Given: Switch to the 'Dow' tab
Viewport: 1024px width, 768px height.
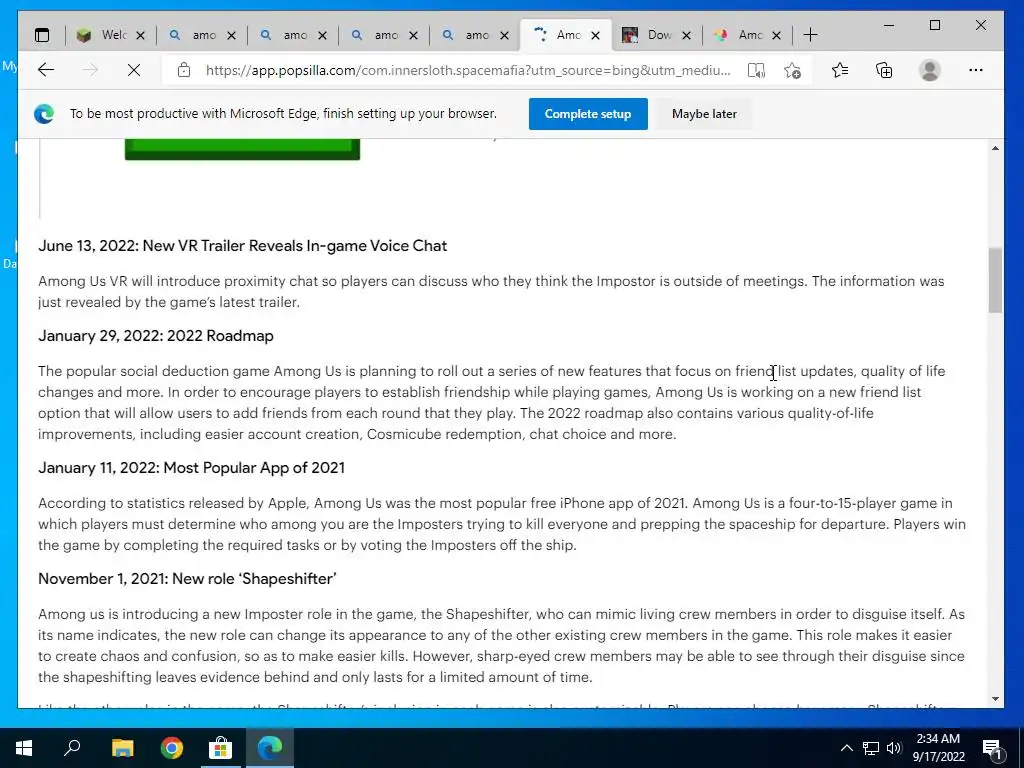Looking at the screenshot, I should coord(657,35).
